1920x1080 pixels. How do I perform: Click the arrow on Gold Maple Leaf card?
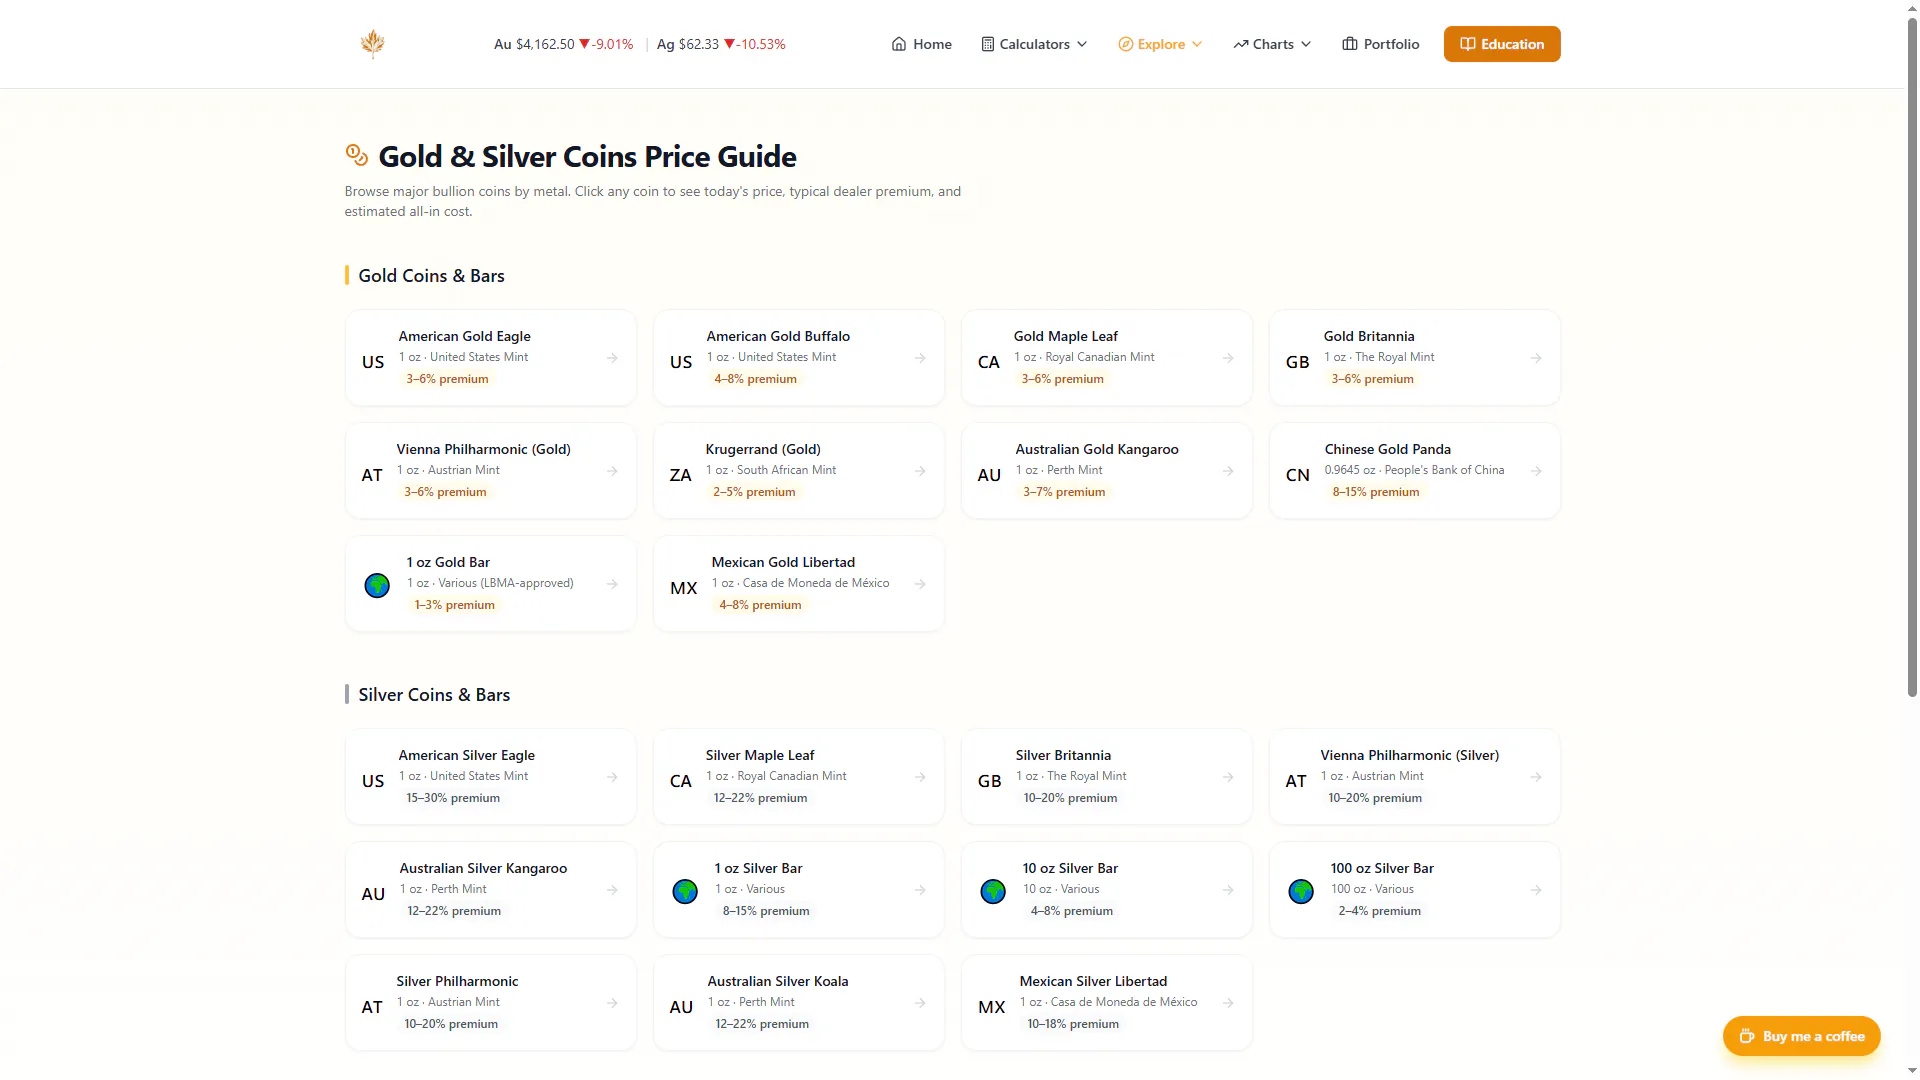(1228, 358)
